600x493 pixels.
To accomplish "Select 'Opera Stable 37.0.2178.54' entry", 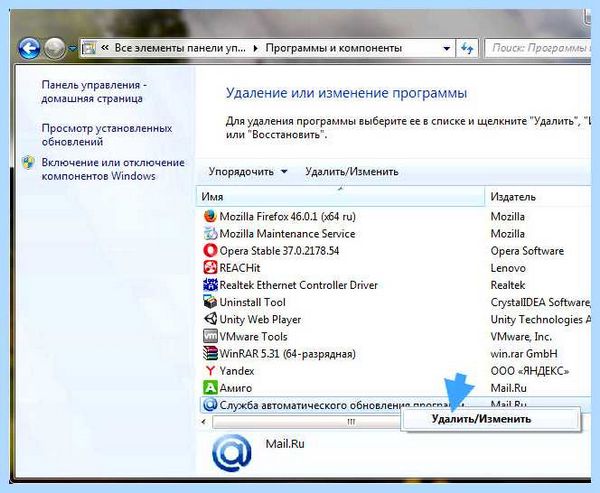I will tap(279, 251).
